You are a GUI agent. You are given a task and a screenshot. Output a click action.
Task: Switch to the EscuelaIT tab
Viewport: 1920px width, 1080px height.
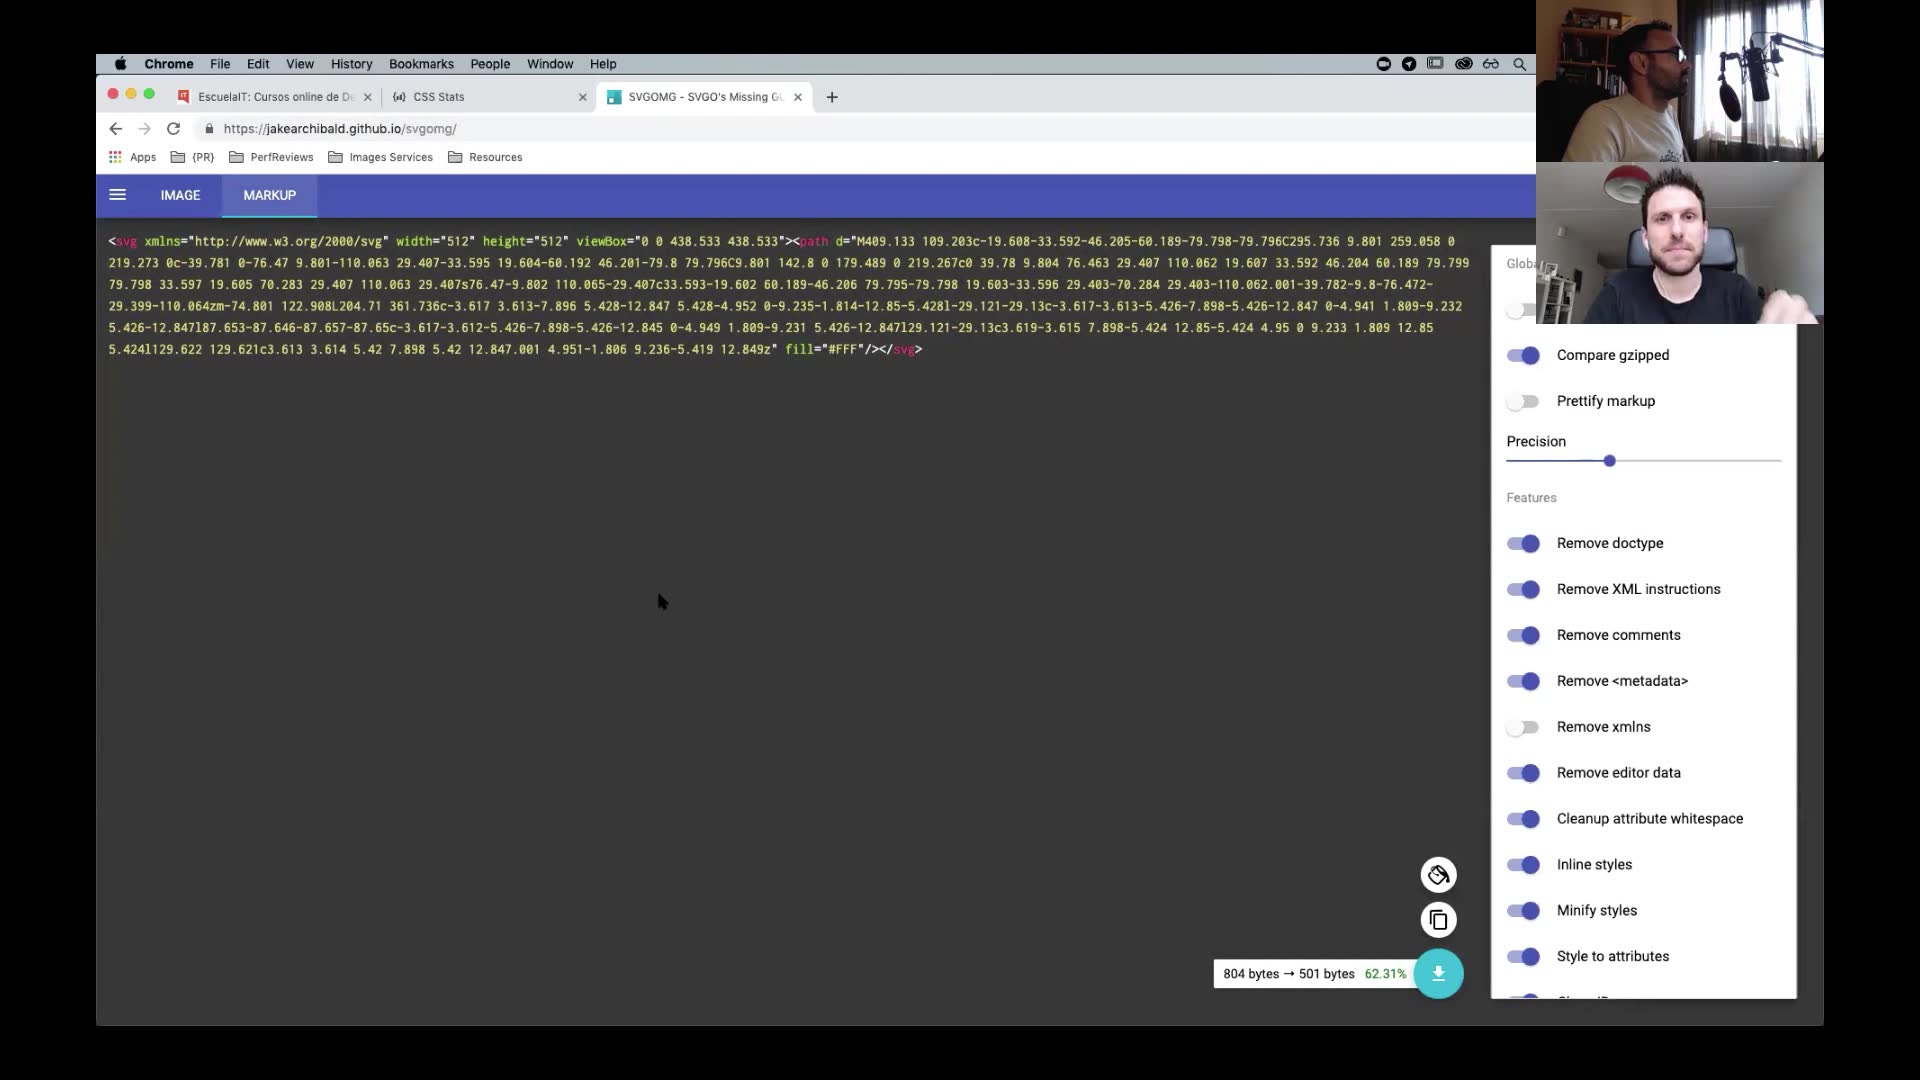click(275, 97)
